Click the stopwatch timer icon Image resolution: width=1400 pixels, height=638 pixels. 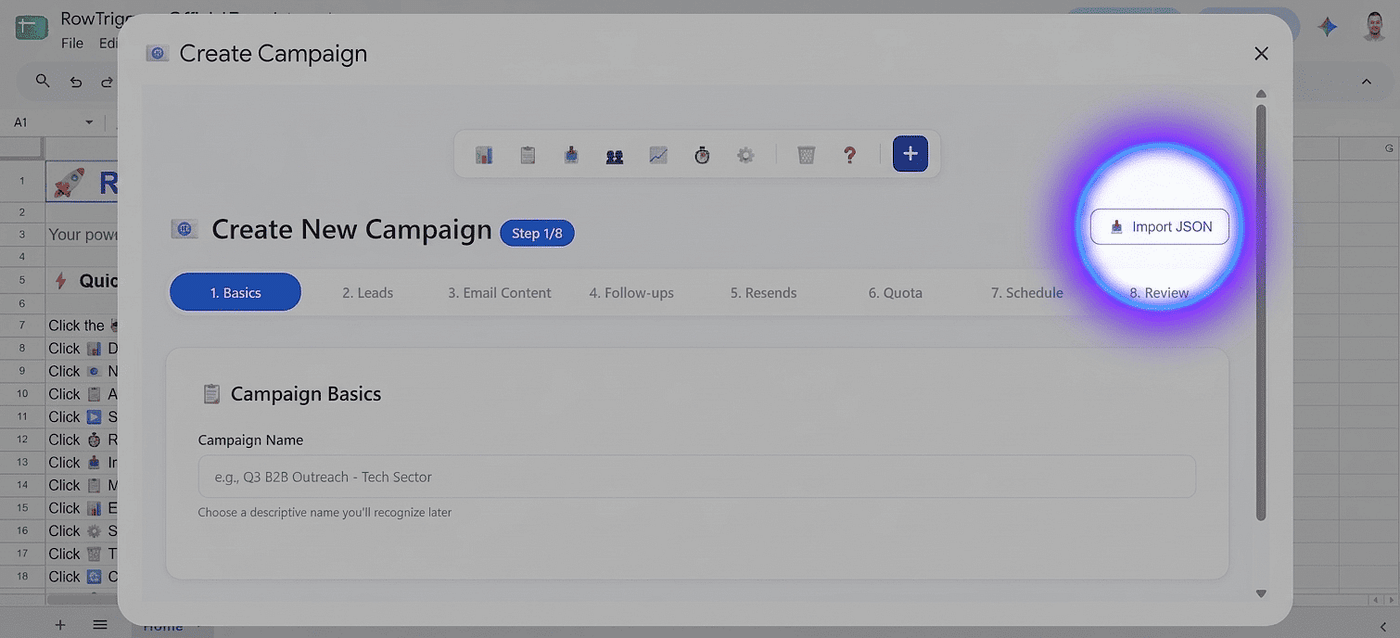tap(702, 155)
